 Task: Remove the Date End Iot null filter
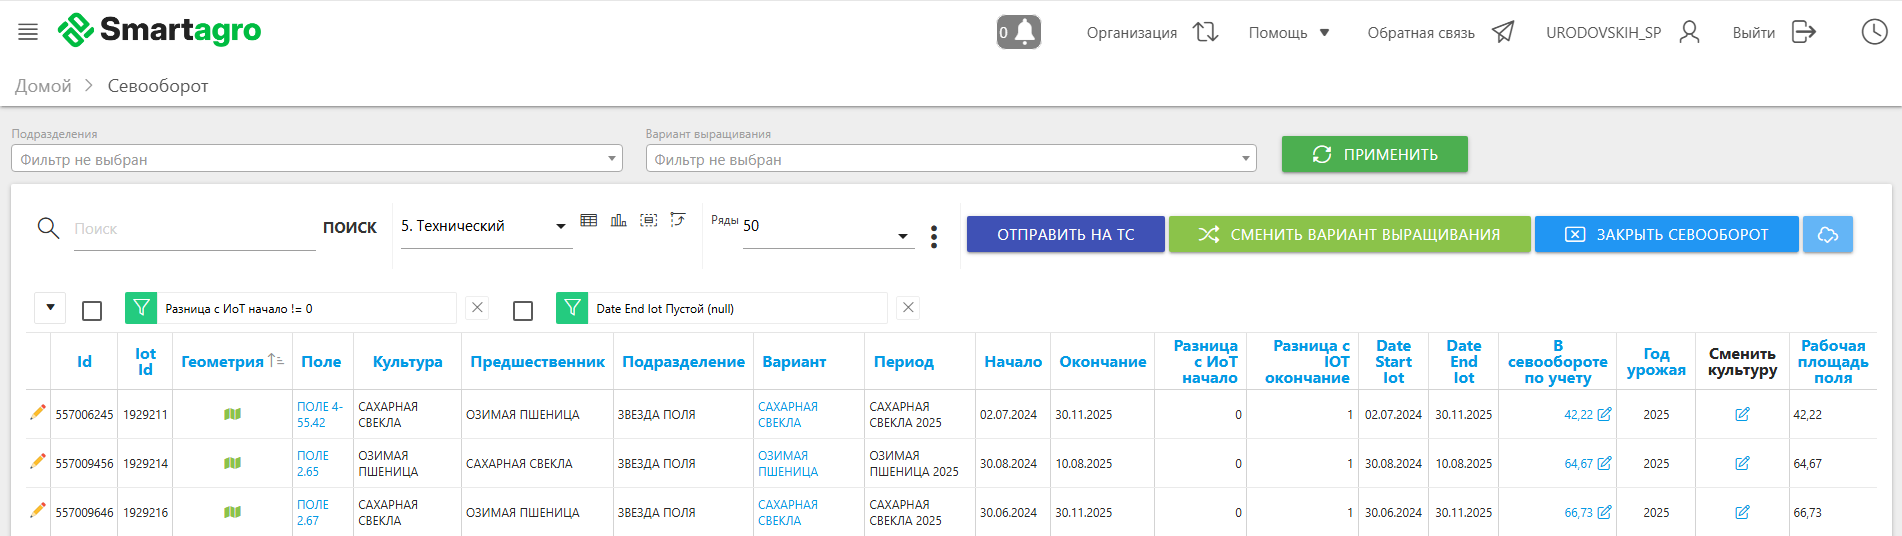[908, 308]
